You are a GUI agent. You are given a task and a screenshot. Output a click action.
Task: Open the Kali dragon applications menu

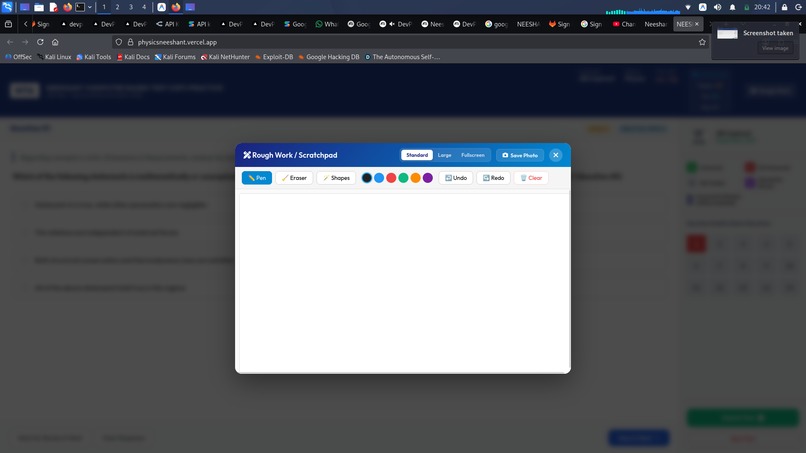(x=7, y=7)
